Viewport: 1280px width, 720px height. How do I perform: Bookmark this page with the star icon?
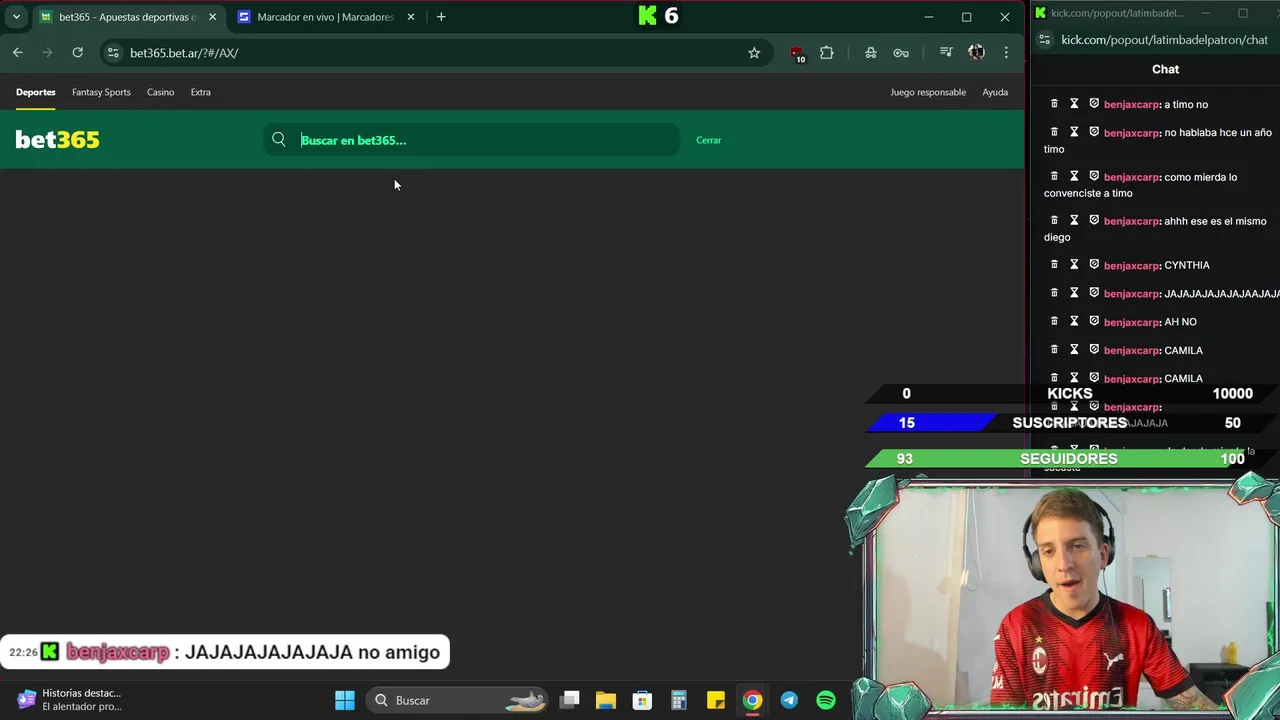pyautogui.click(x=754, y=53)
